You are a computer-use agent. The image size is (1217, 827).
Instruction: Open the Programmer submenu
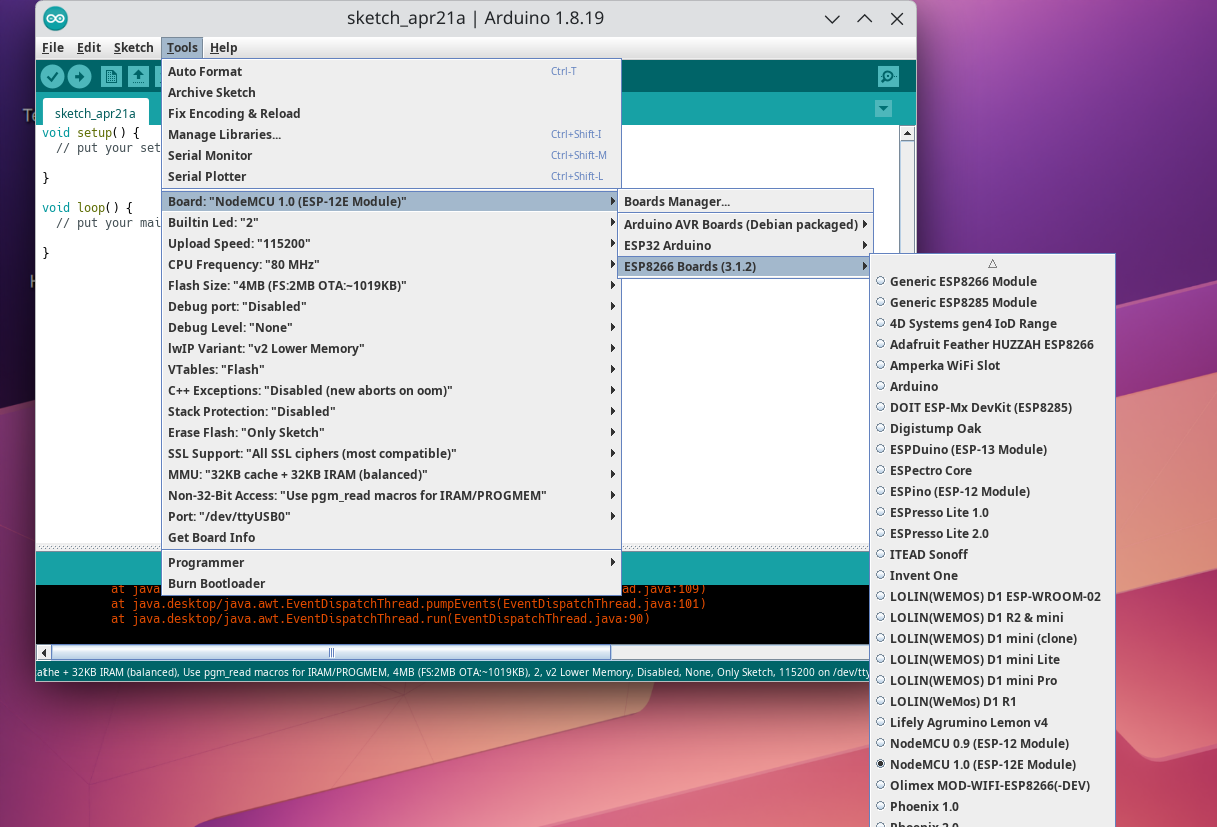point(391,562)
